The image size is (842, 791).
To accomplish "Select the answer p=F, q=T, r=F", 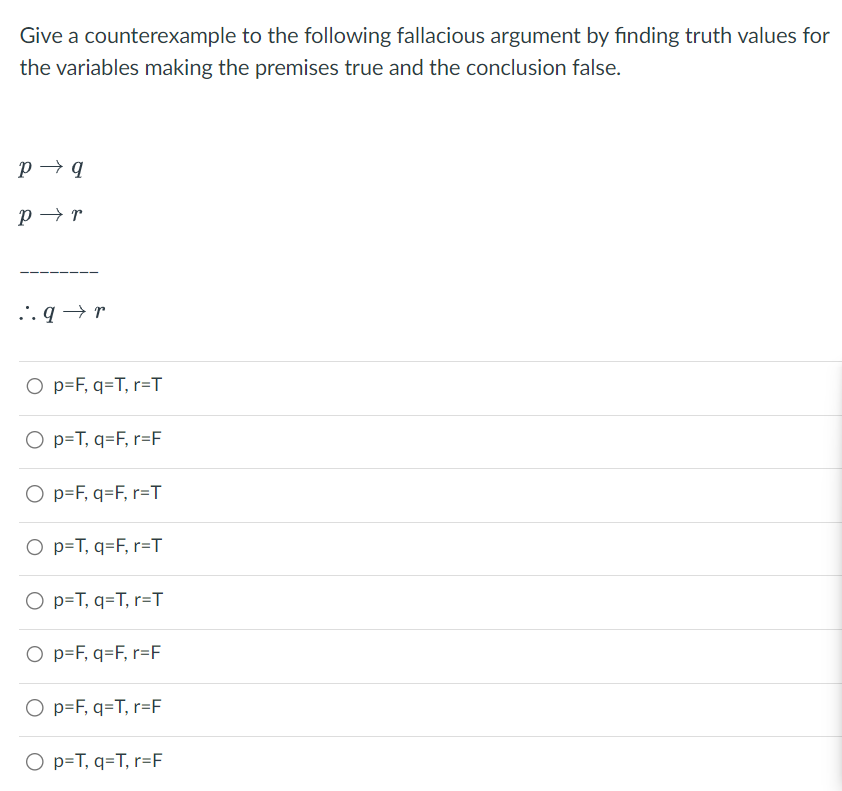I will tap(106, 707).
